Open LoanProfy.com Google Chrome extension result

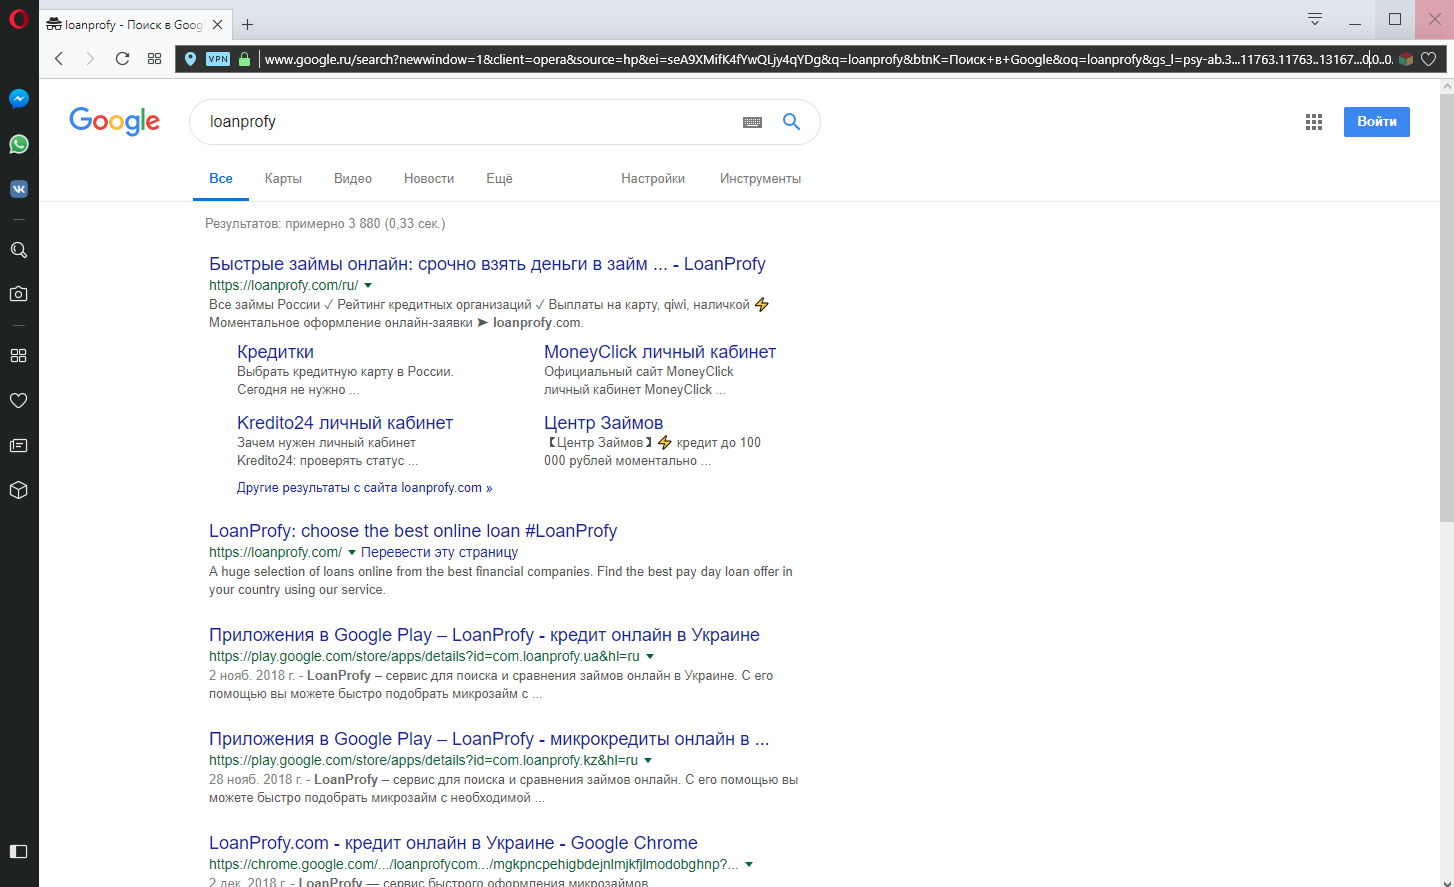point(453,843)
